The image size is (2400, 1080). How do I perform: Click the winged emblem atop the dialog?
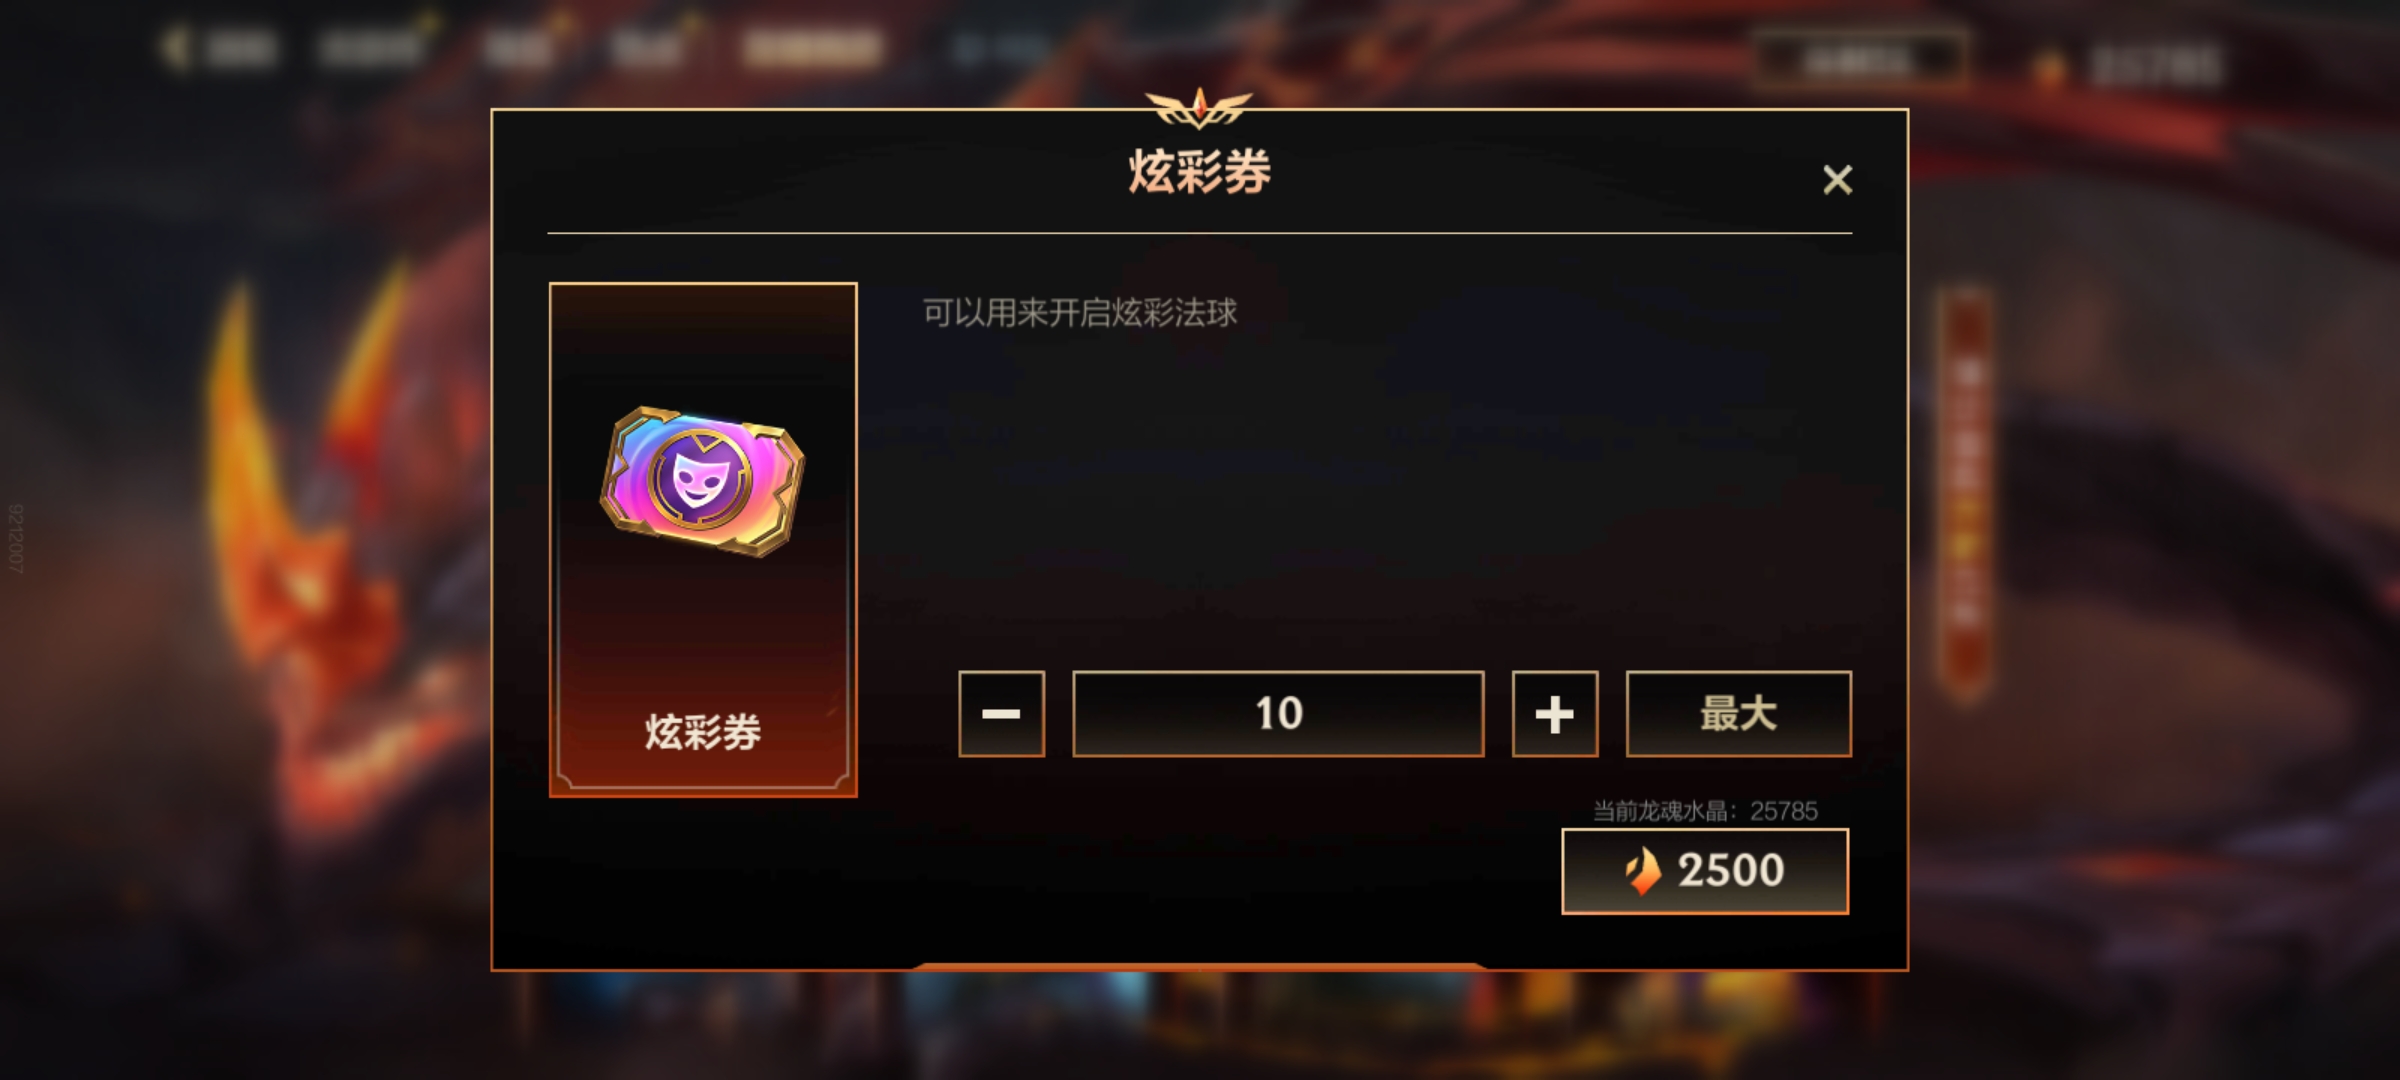click(1199, 107)
